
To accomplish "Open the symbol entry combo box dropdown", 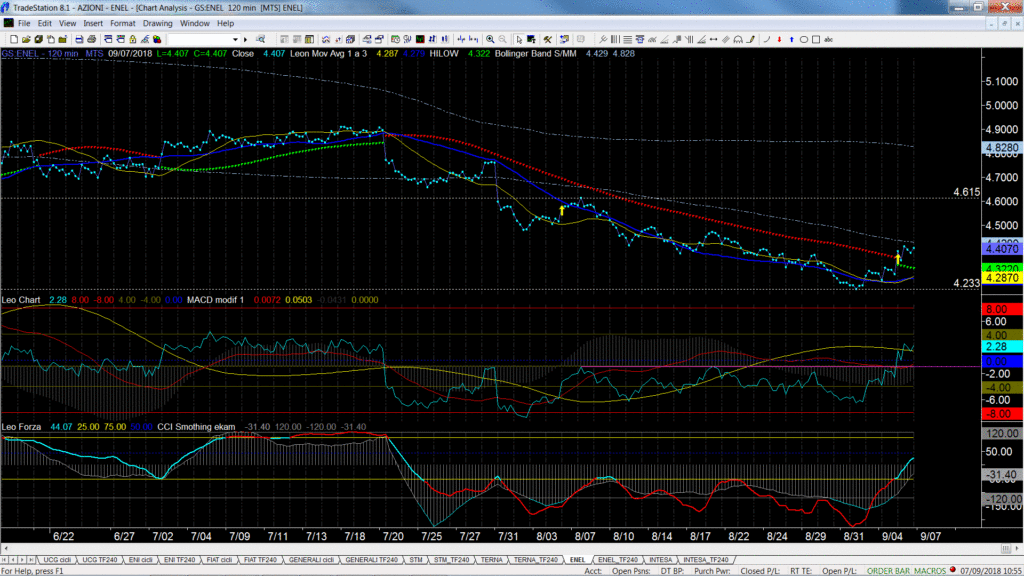I will [x=235, y=39].
